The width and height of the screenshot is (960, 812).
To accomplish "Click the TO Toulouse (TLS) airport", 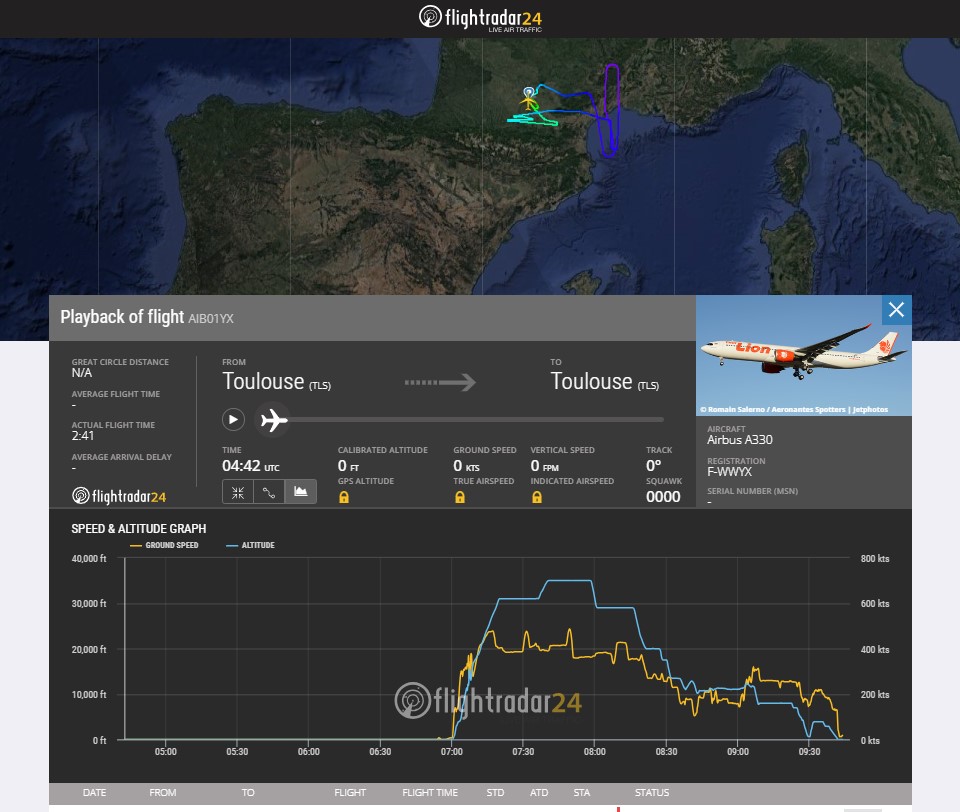I will tap(604, 382).
